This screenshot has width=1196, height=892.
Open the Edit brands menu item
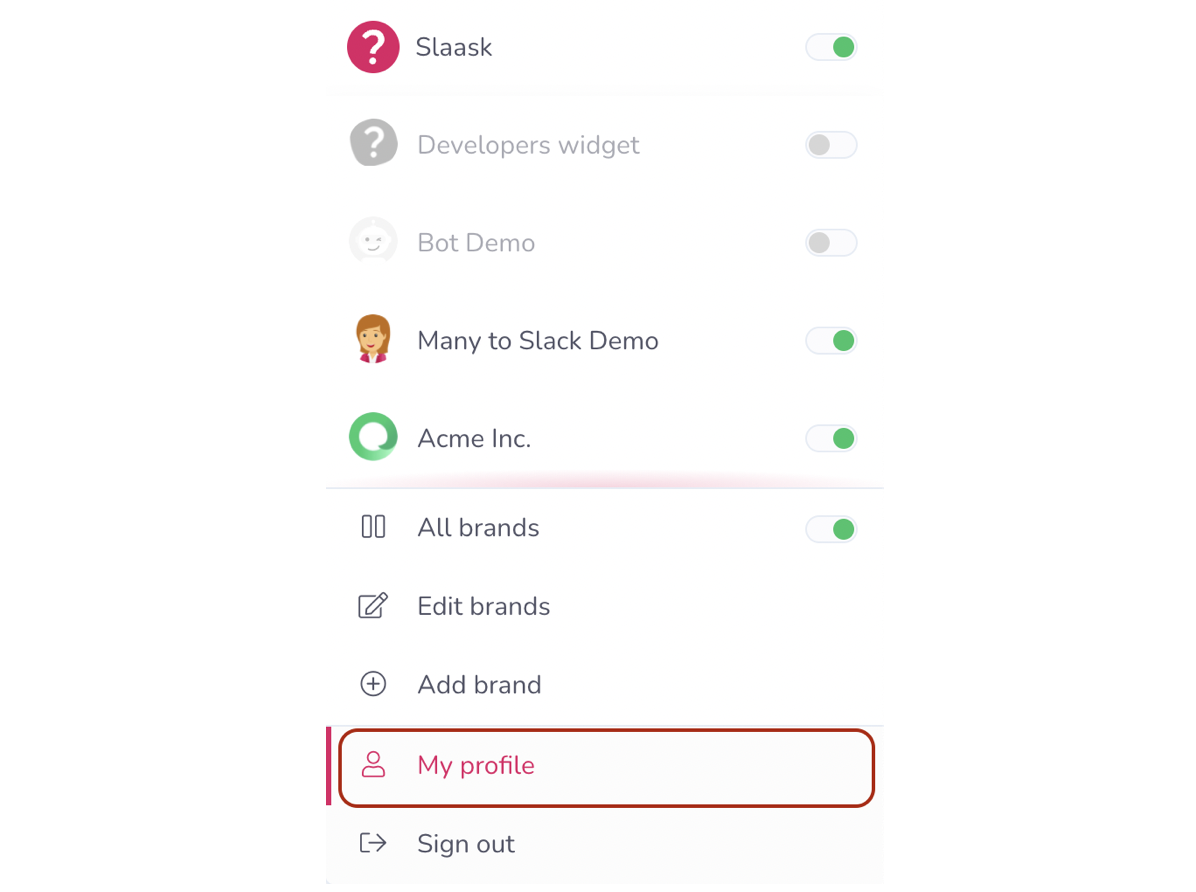[x=484, y=606]
